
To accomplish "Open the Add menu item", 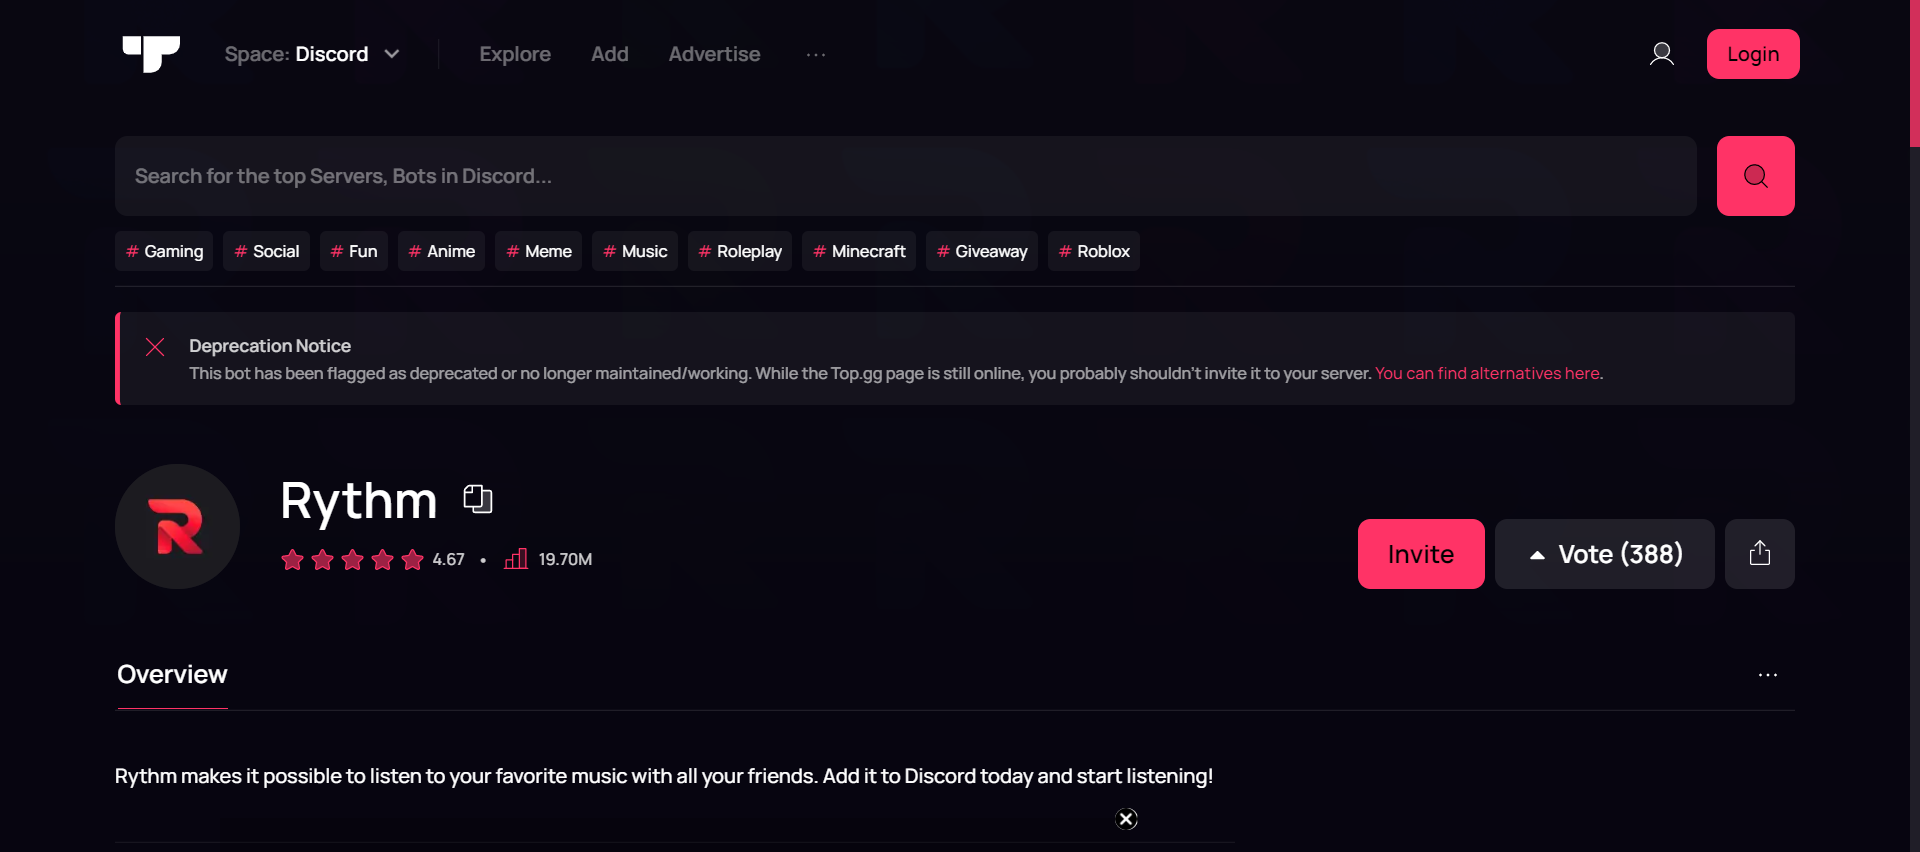I will [609, 54].
